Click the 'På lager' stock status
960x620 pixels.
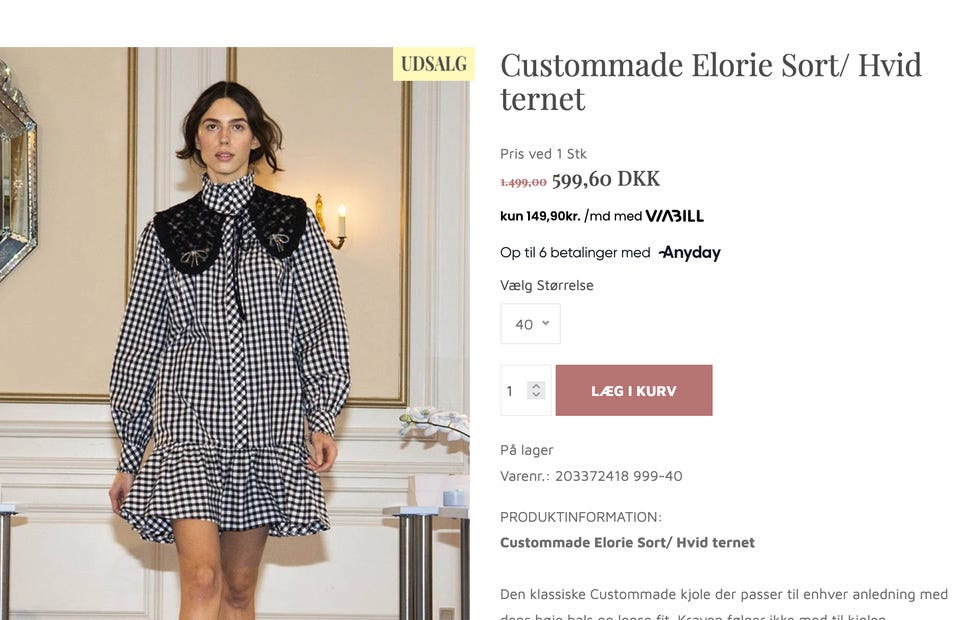[x=527, y=450]
